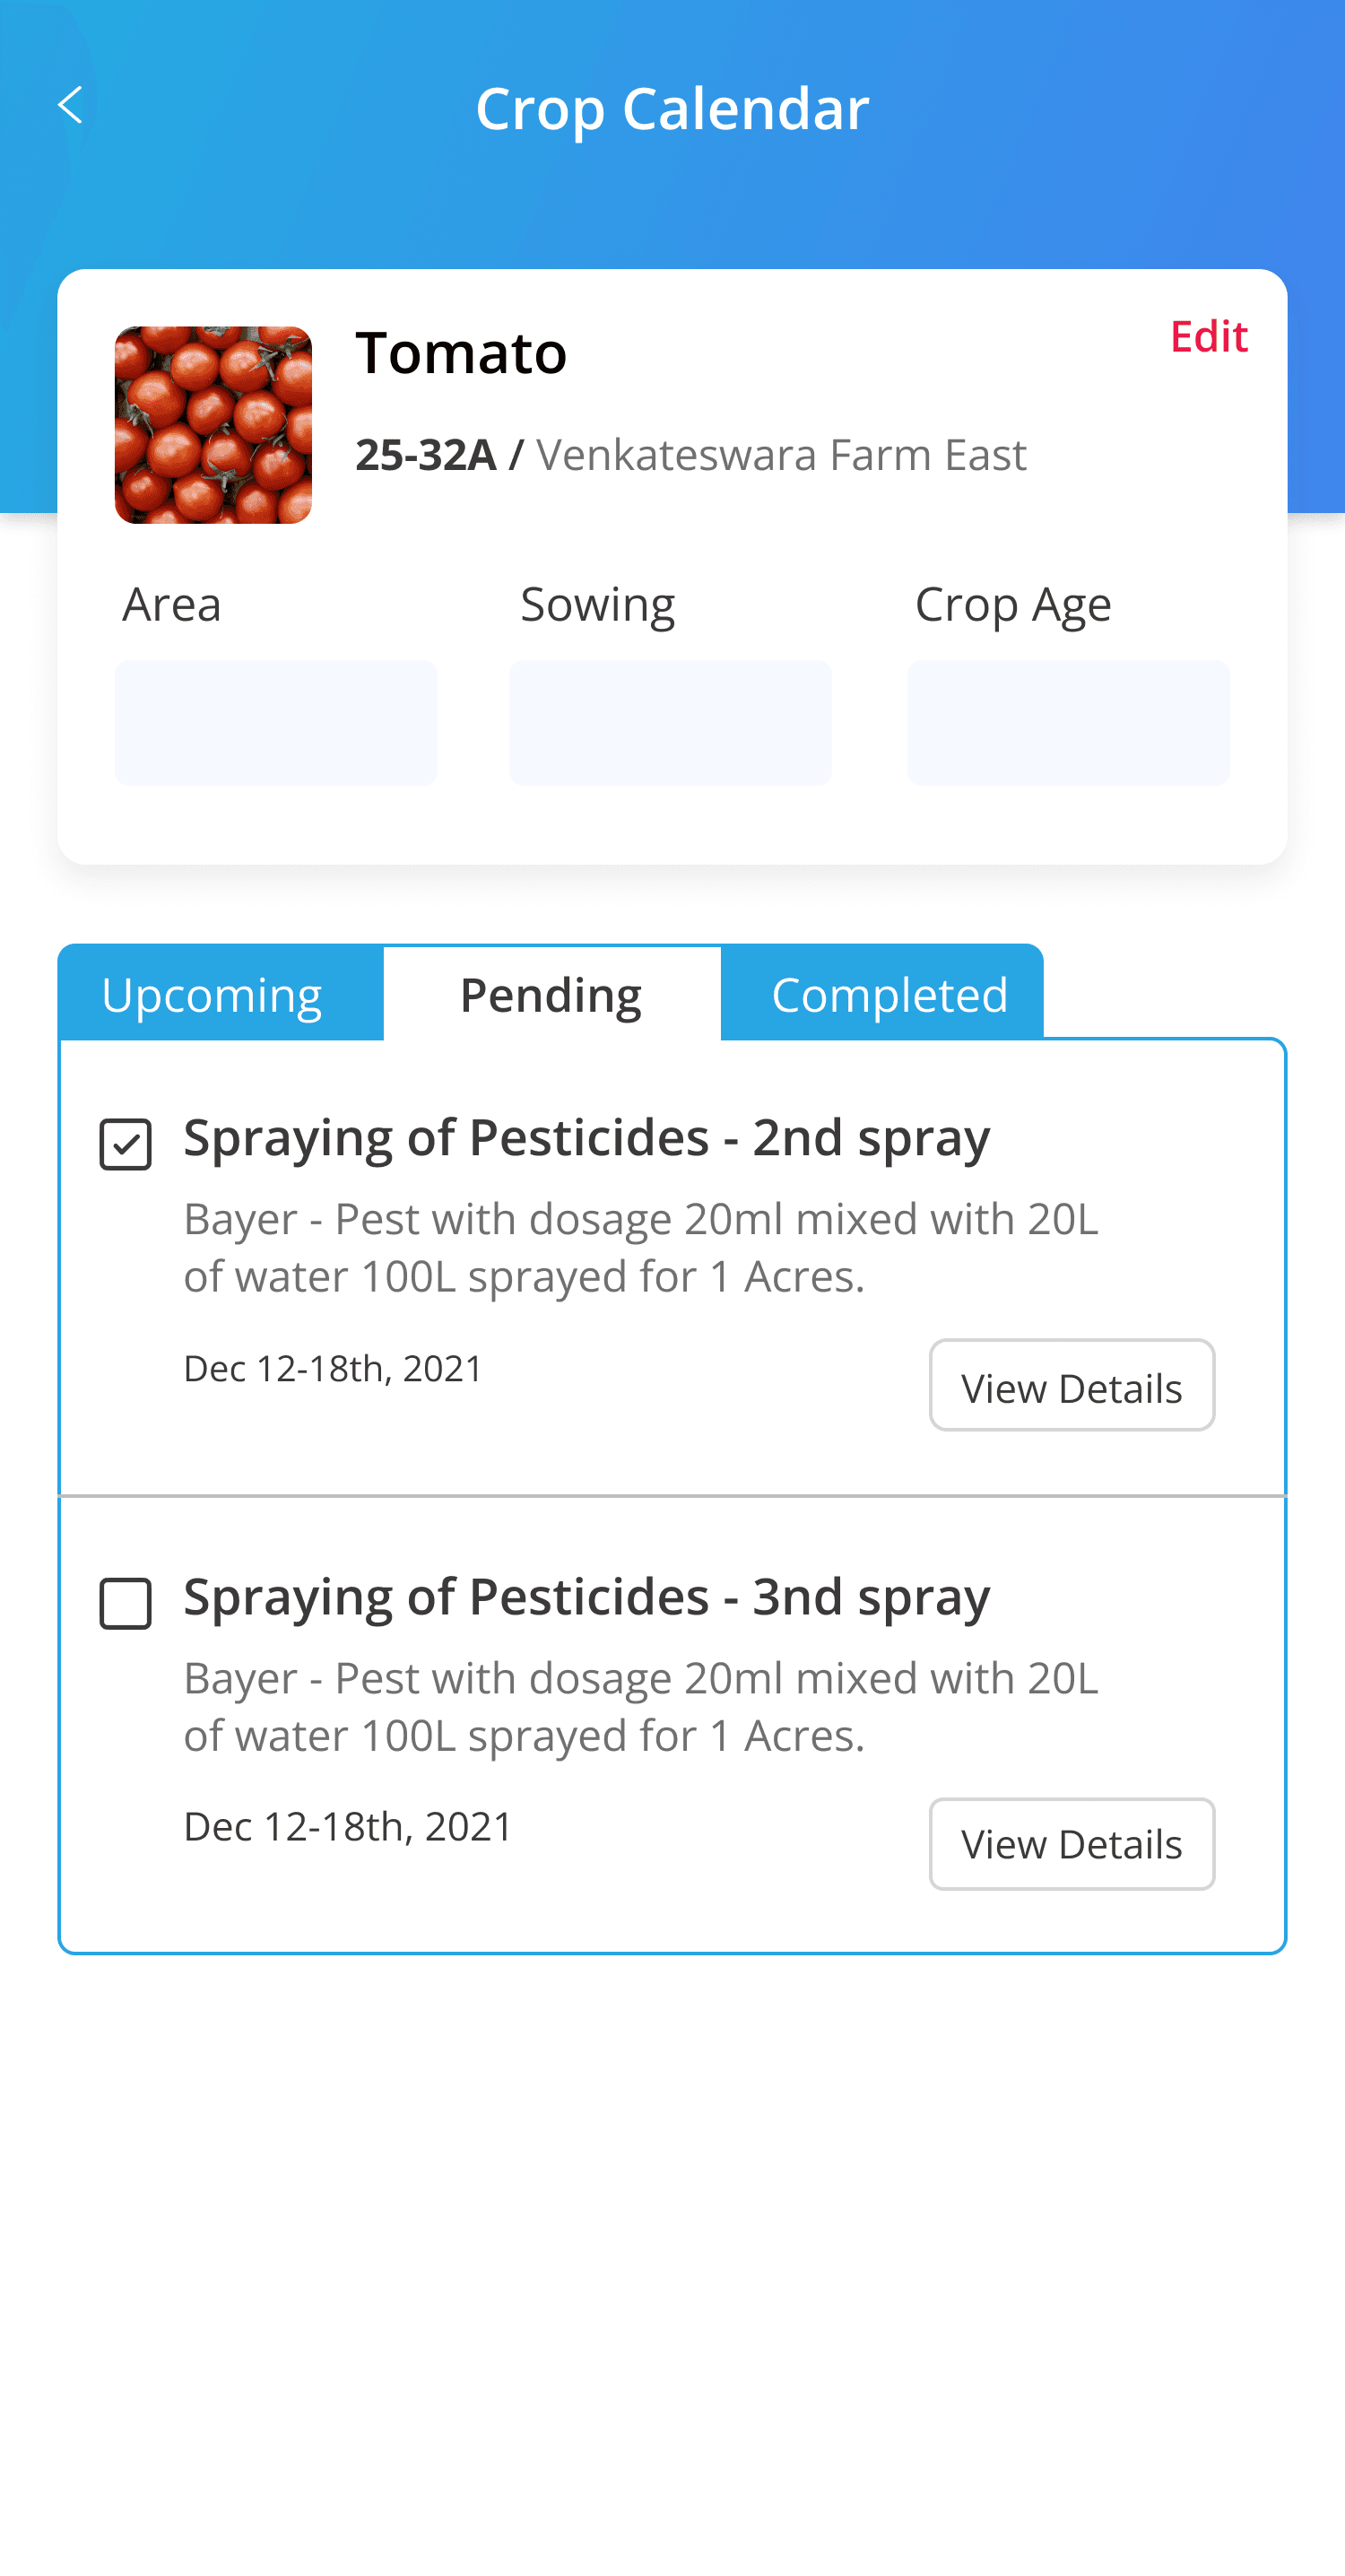Tap the 2nd spray date Dec 12-18th, 2021
The height and width of the screenshot is (2576, 1345).
(x=333, y=1368)
